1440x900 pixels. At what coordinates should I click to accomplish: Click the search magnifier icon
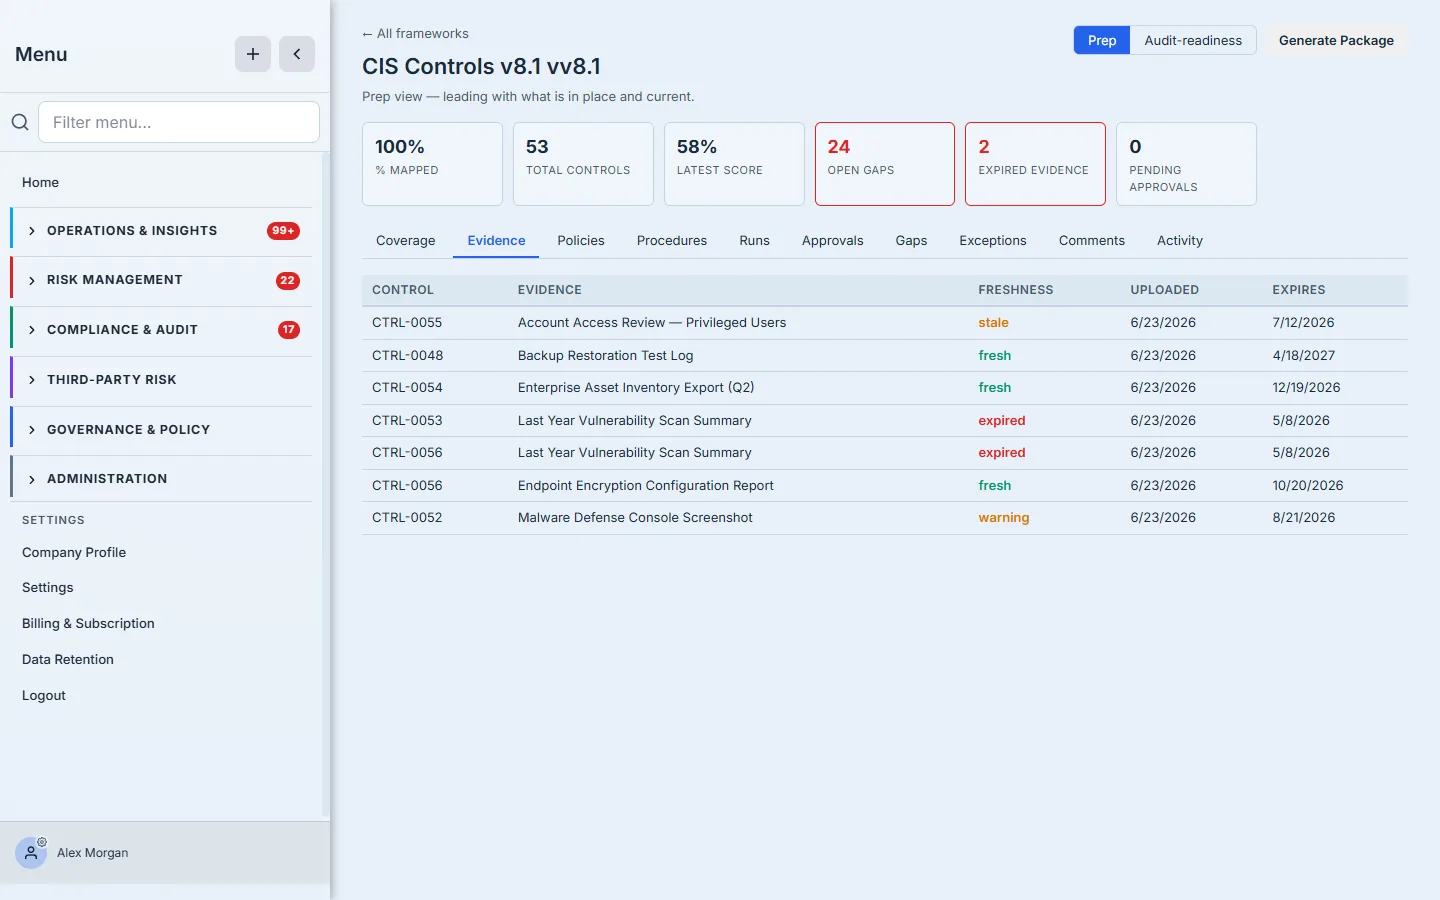click(x=20, y=122)
